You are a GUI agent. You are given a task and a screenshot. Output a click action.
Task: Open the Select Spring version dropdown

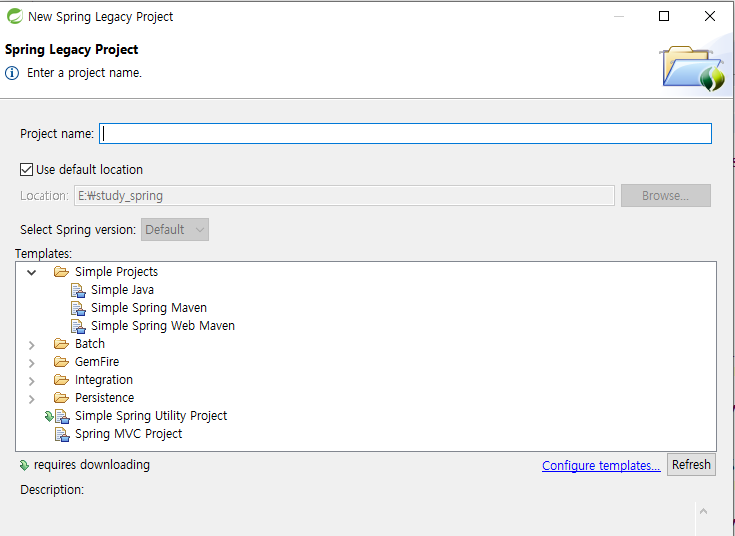(x=175, y=229)
